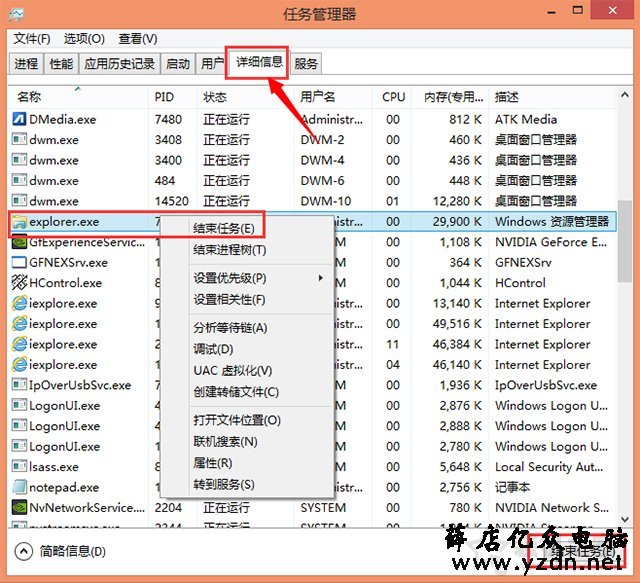The width and height of the screenshot is (640, 583).
Task: Sort by the 描述 column header
Action: pos(553,97)
